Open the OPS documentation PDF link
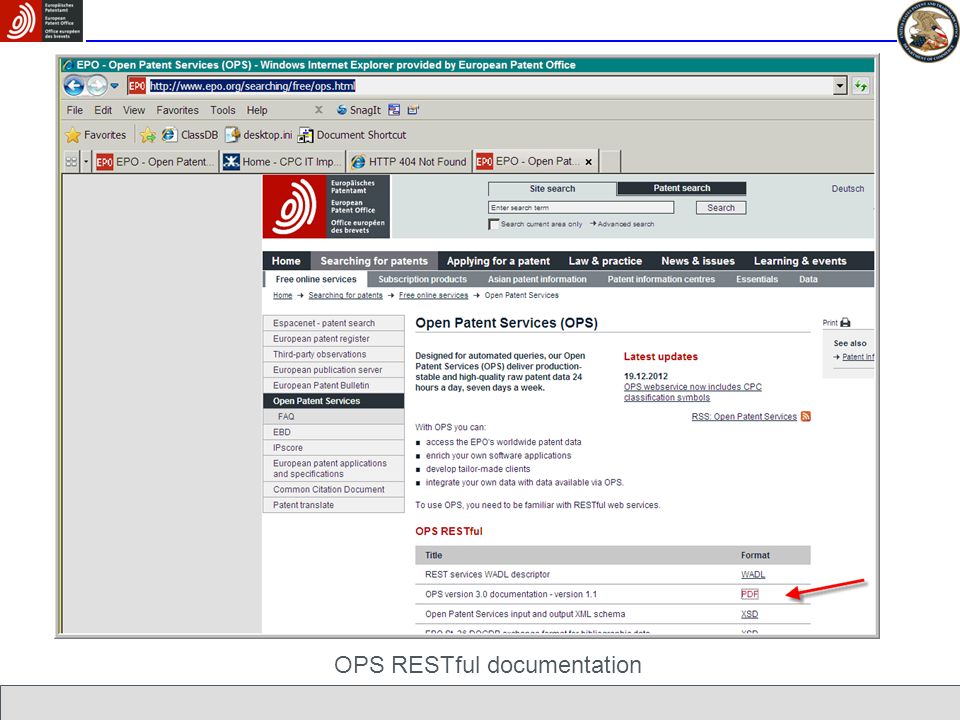 [x=749, y=594]
